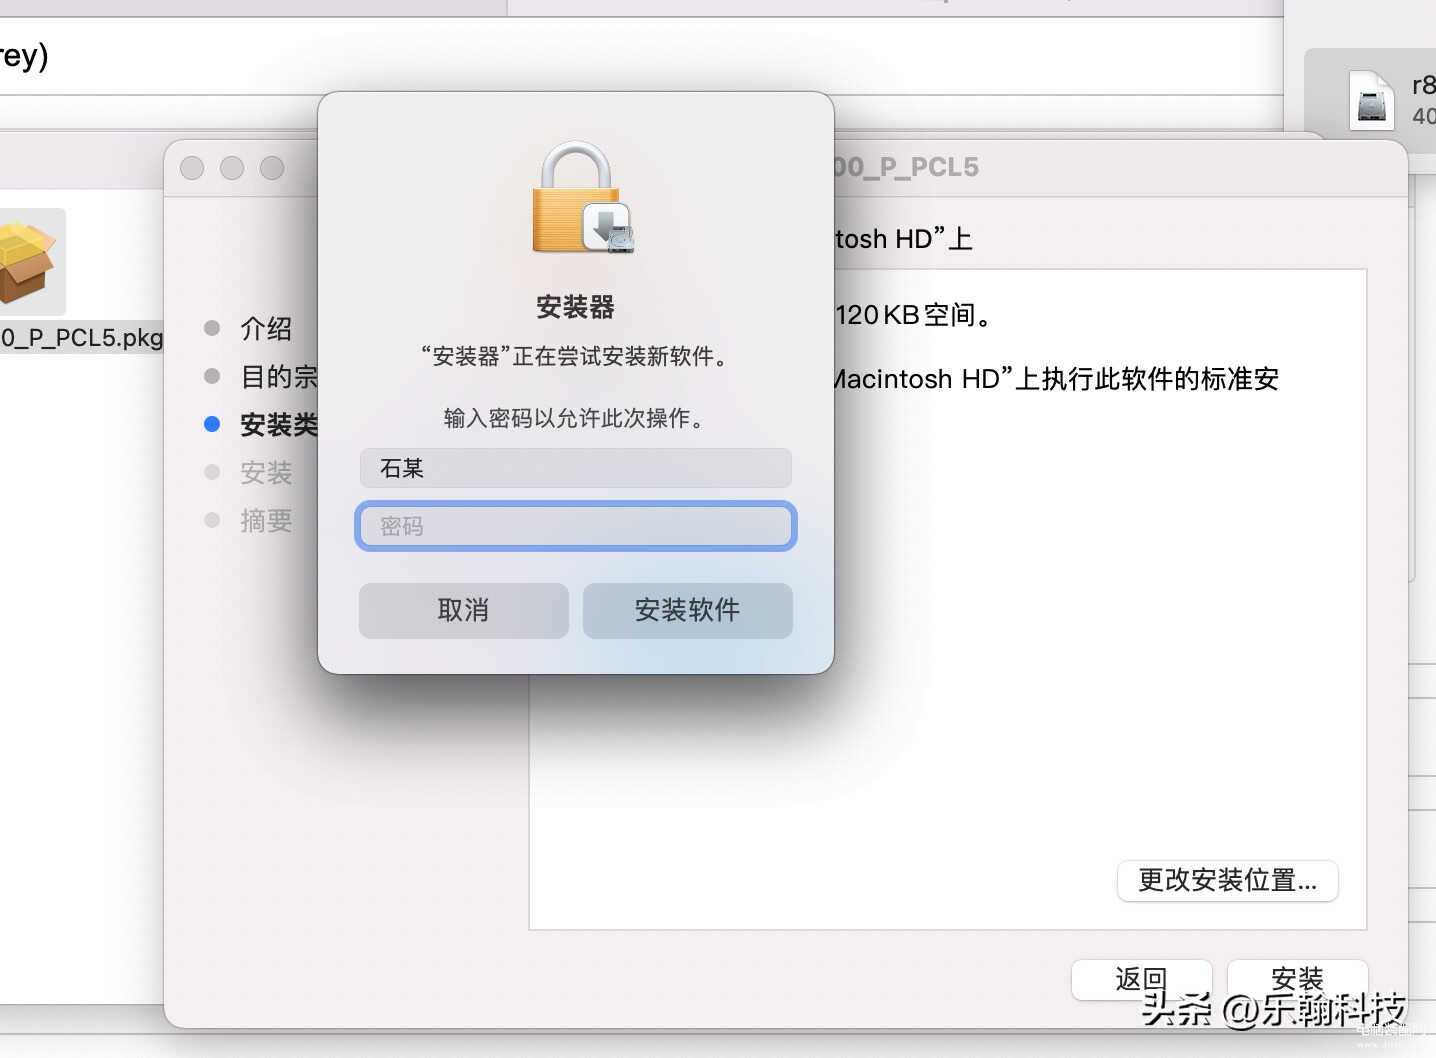1436x1058 pixels.
Task: Click the 摘要 step bullet
Action: (212, 520)
